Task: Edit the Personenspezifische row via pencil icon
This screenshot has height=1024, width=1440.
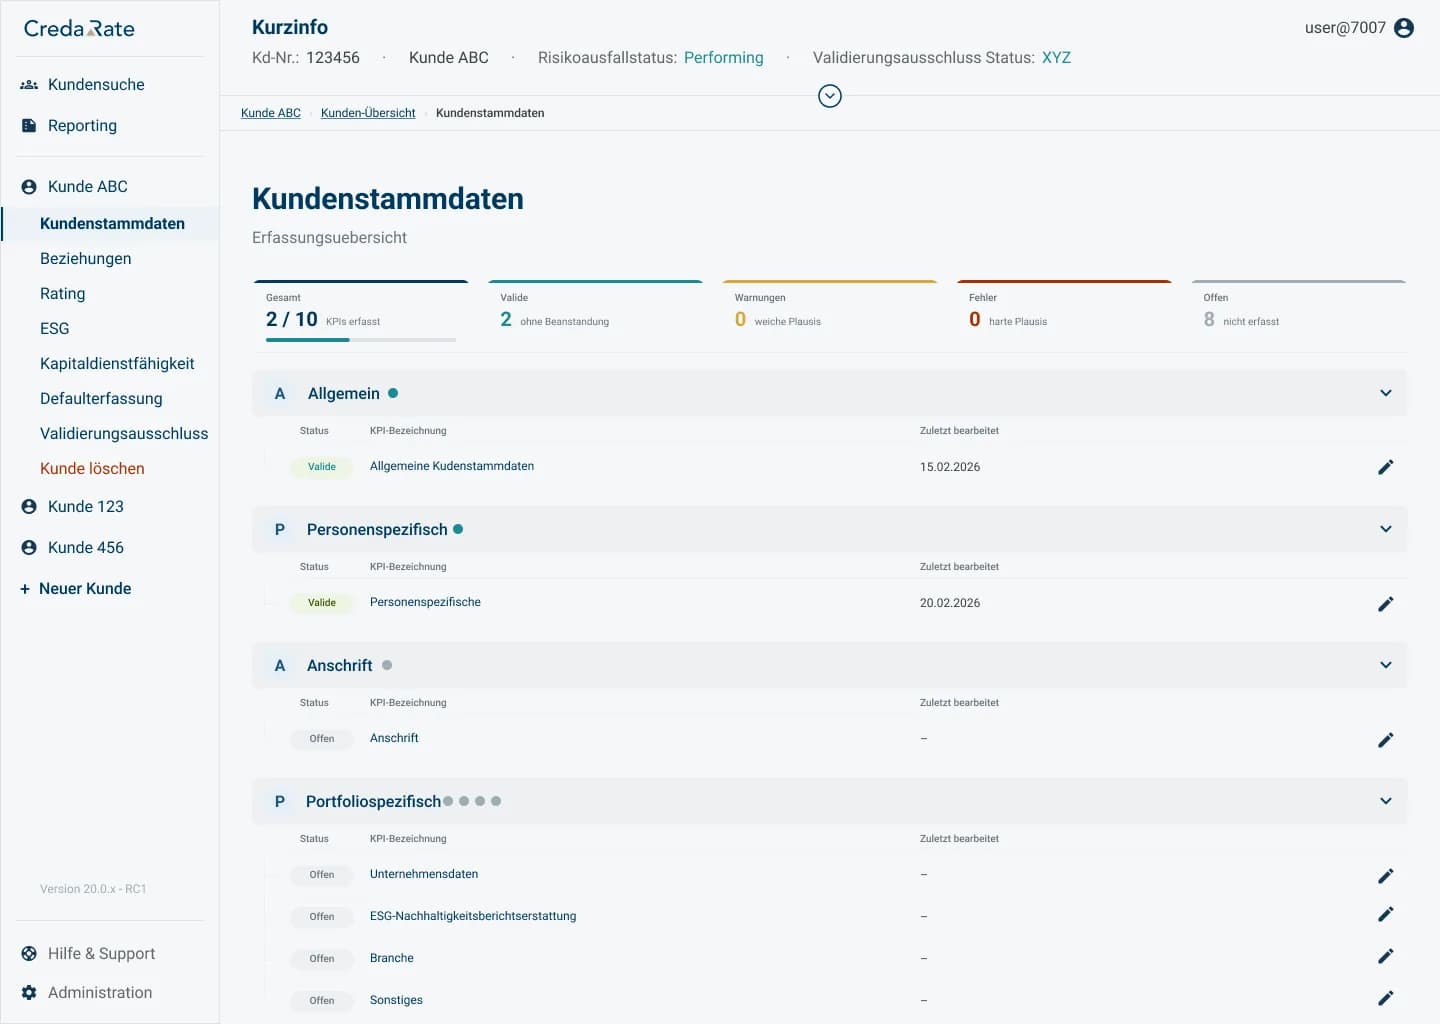Action: click(x=1386, y=604)
